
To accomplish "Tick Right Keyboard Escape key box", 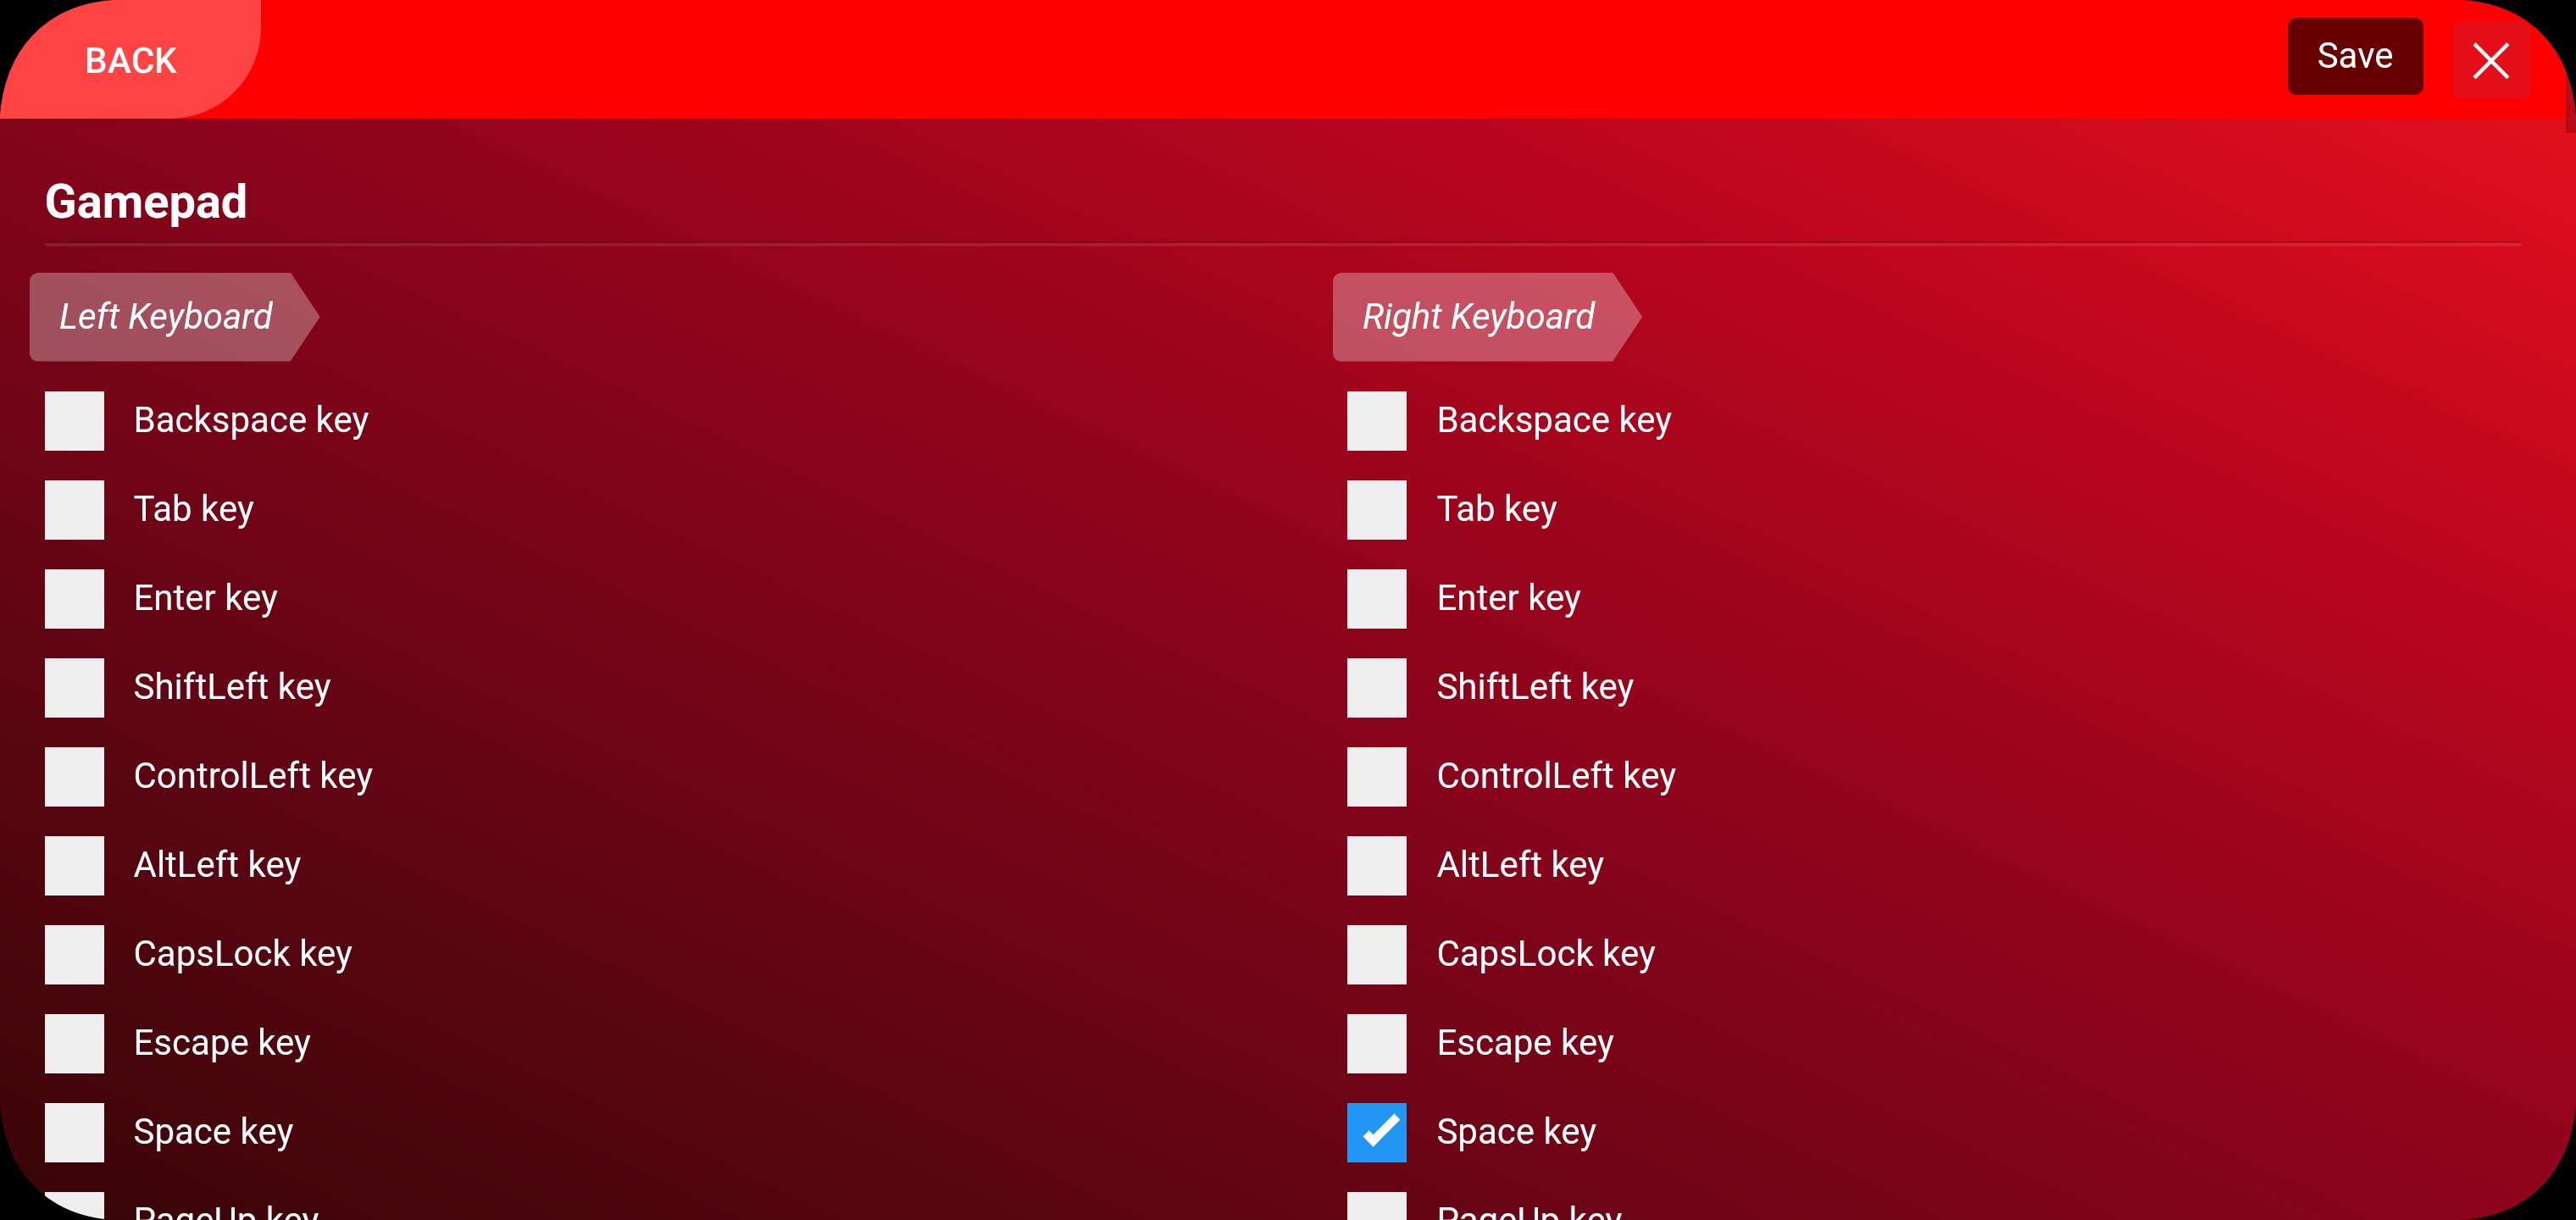I will tap(1376, 1043).
